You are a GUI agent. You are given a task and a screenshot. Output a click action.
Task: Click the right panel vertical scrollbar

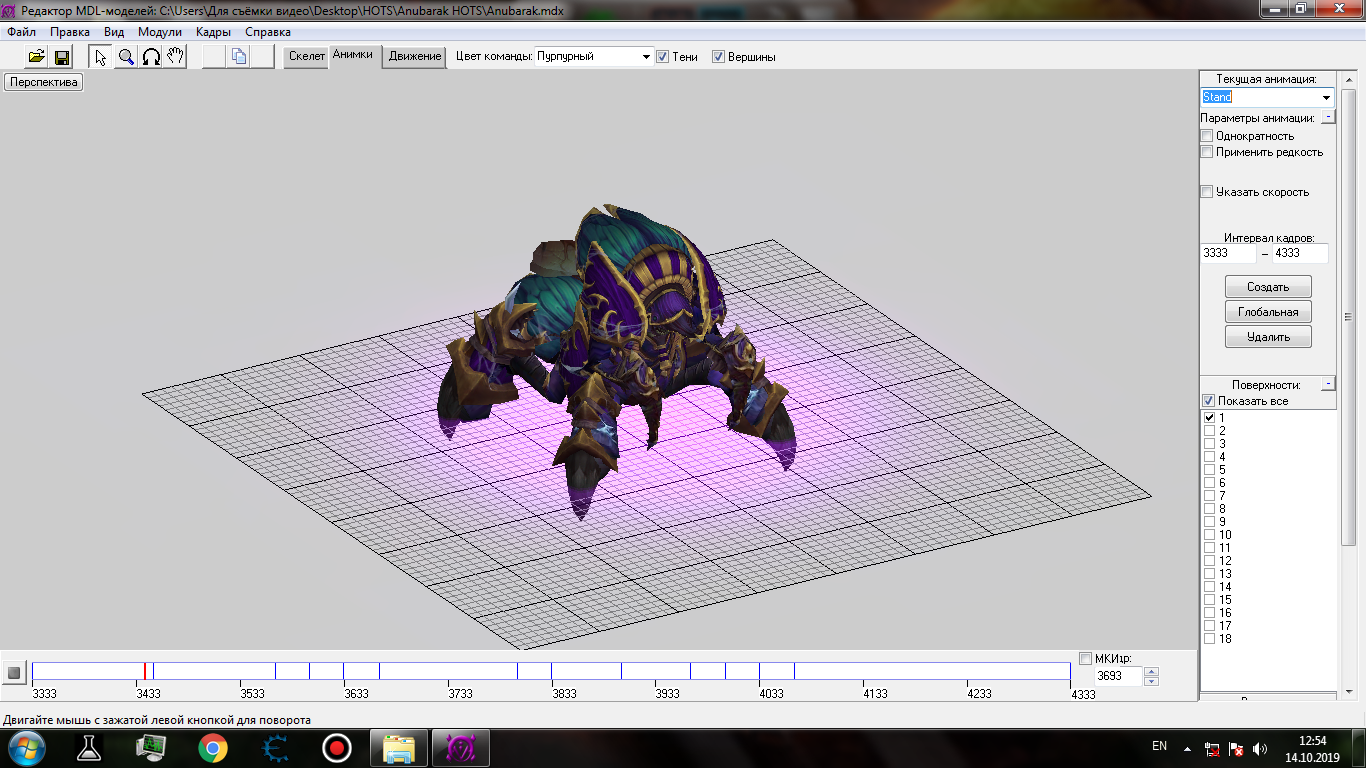point(1348,318)
